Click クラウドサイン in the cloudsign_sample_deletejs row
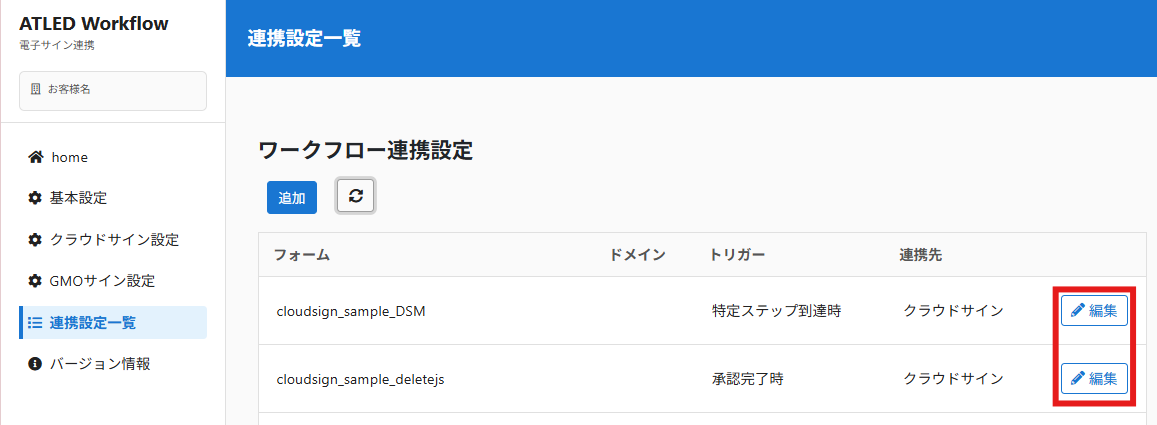 tap(953, 379)
